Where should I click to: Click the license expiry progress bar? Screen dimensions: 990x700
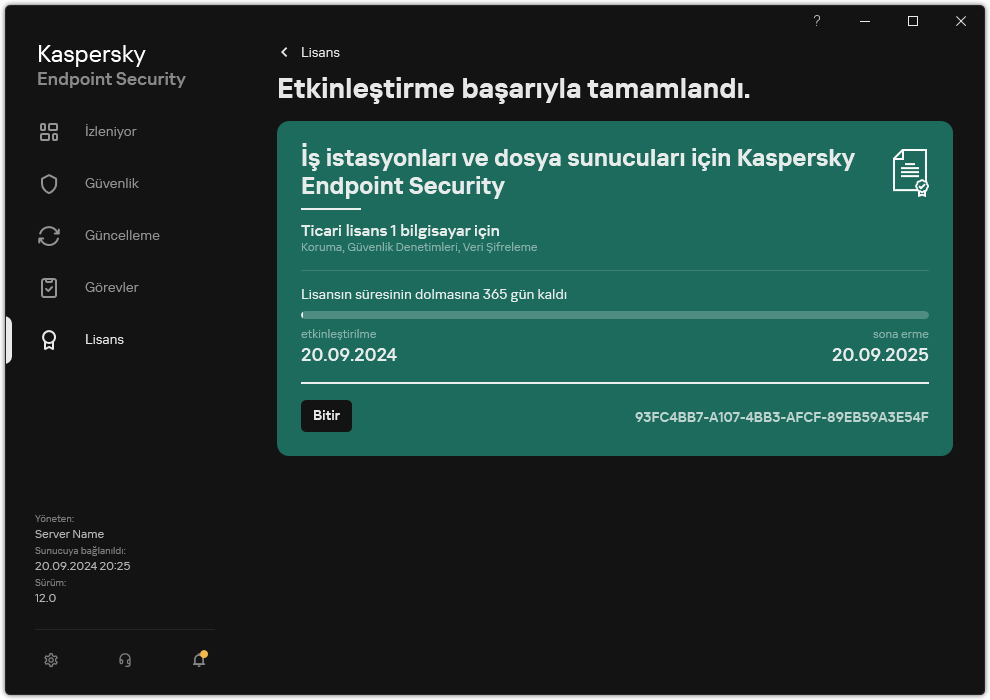click(614, 314)
